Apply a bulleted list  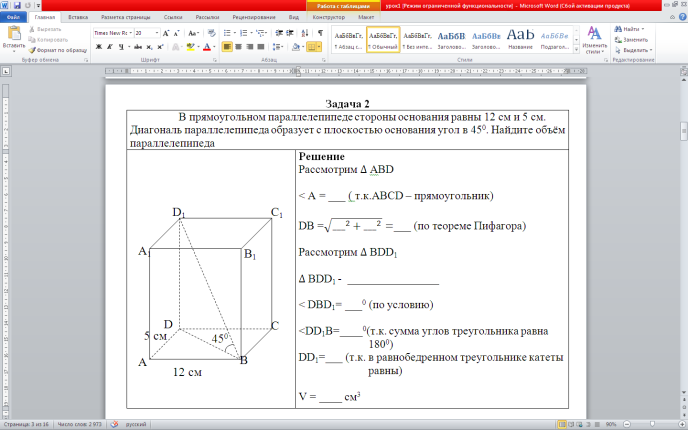tap(229, 32)
